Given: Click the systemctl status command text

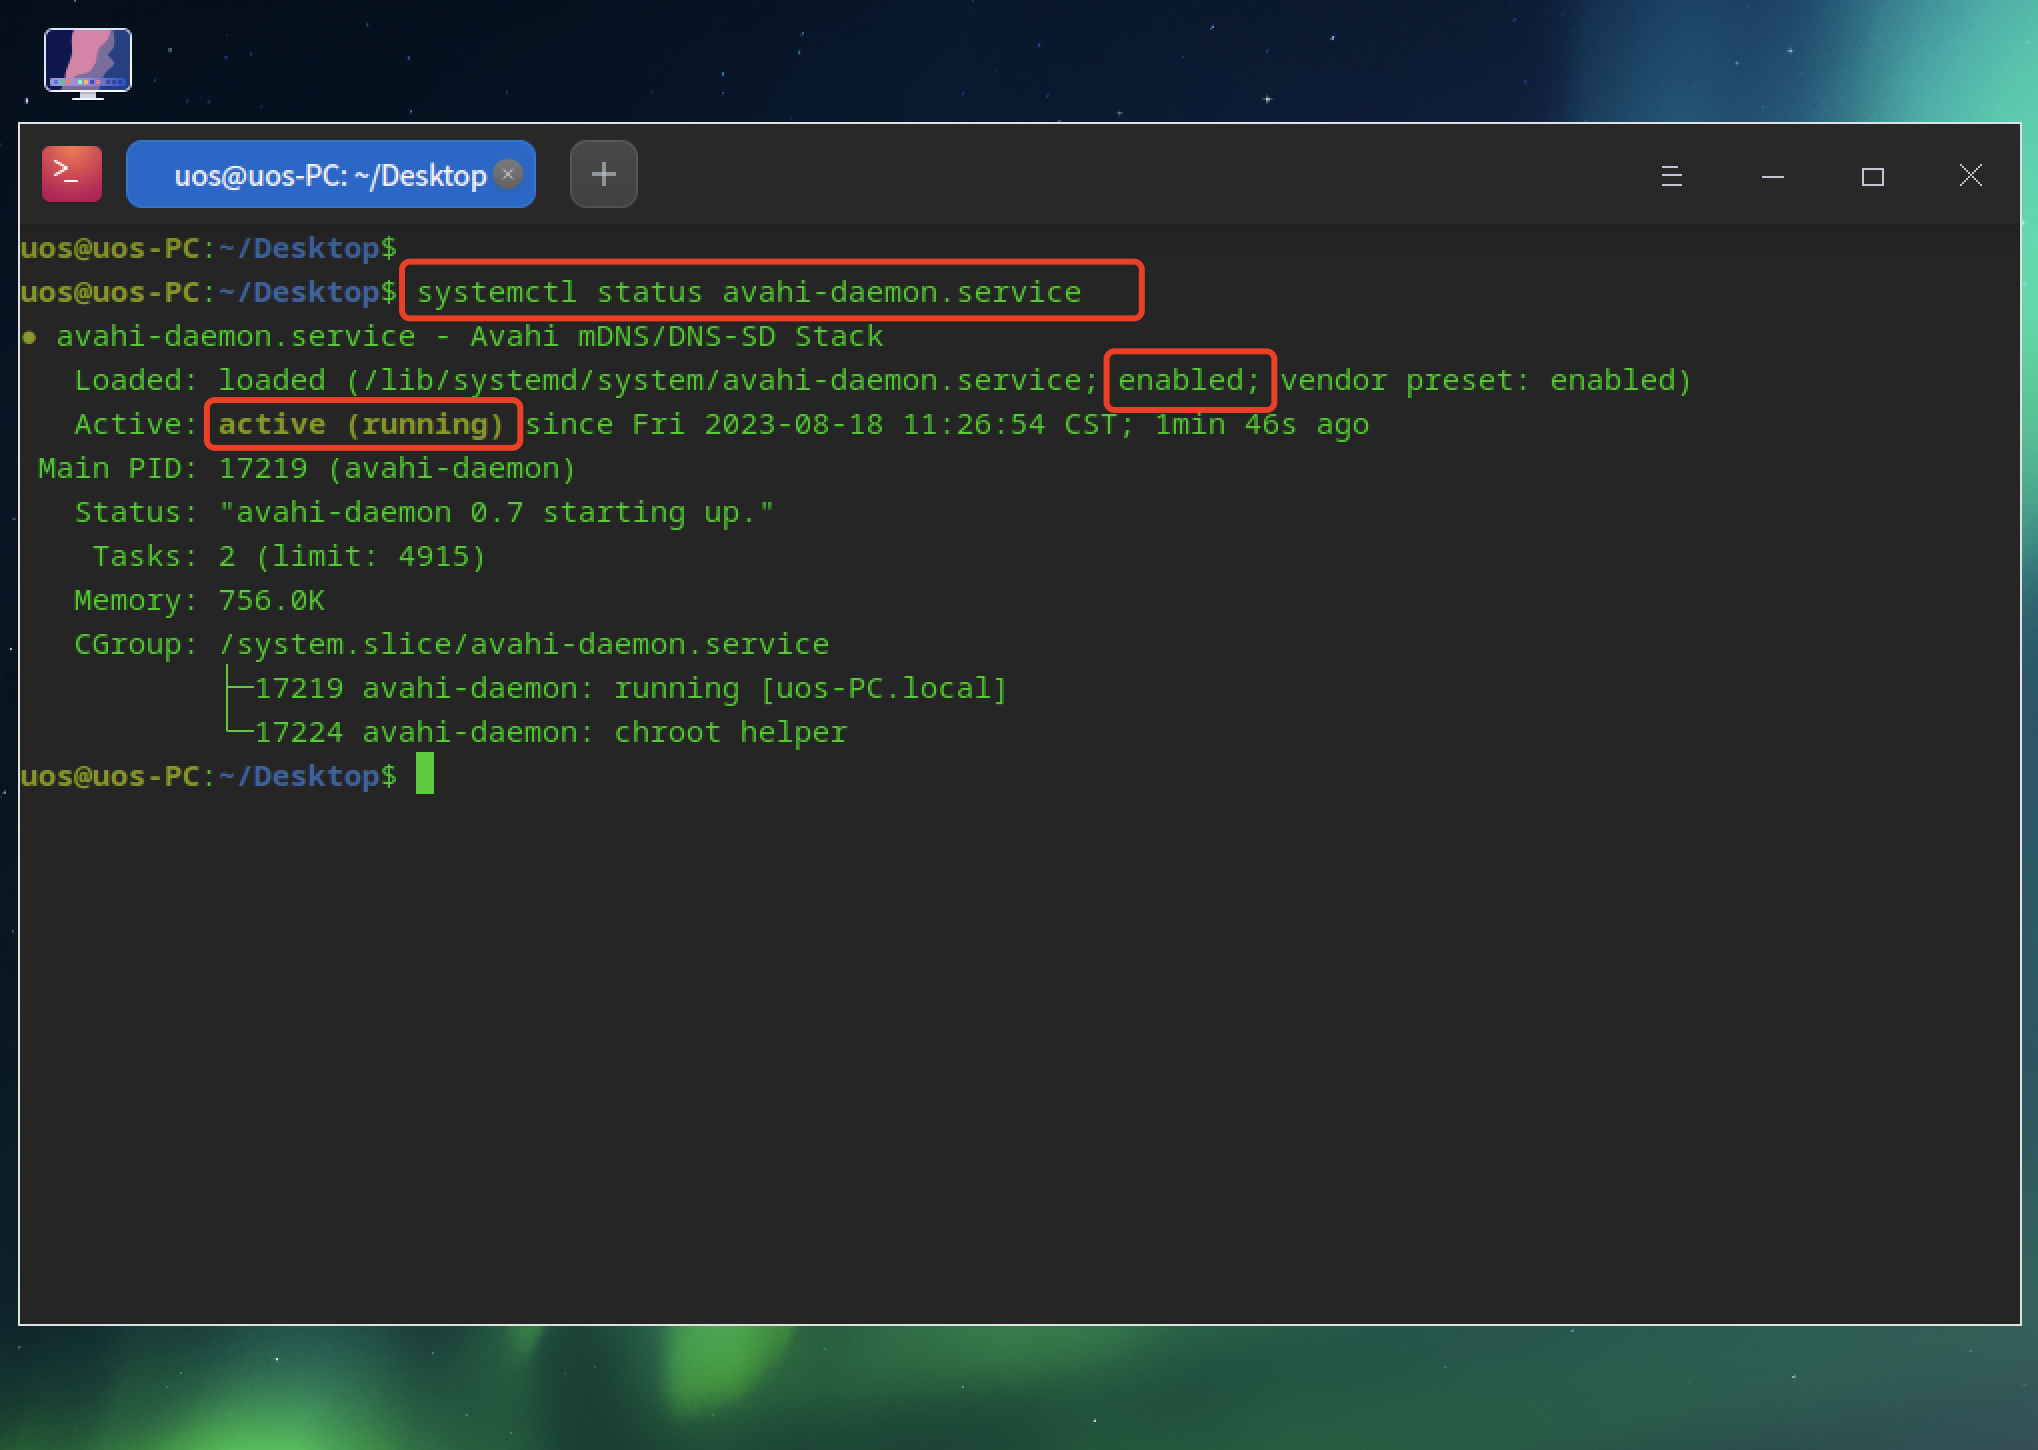Looking at the screenshot, I should coord(748,292).
